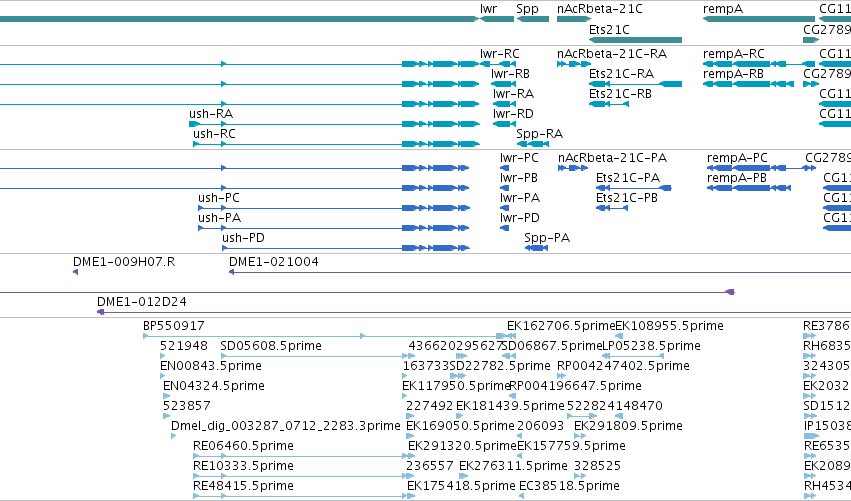
Task: Select the ush-RA transcript label
Action: tap(211, 114)
